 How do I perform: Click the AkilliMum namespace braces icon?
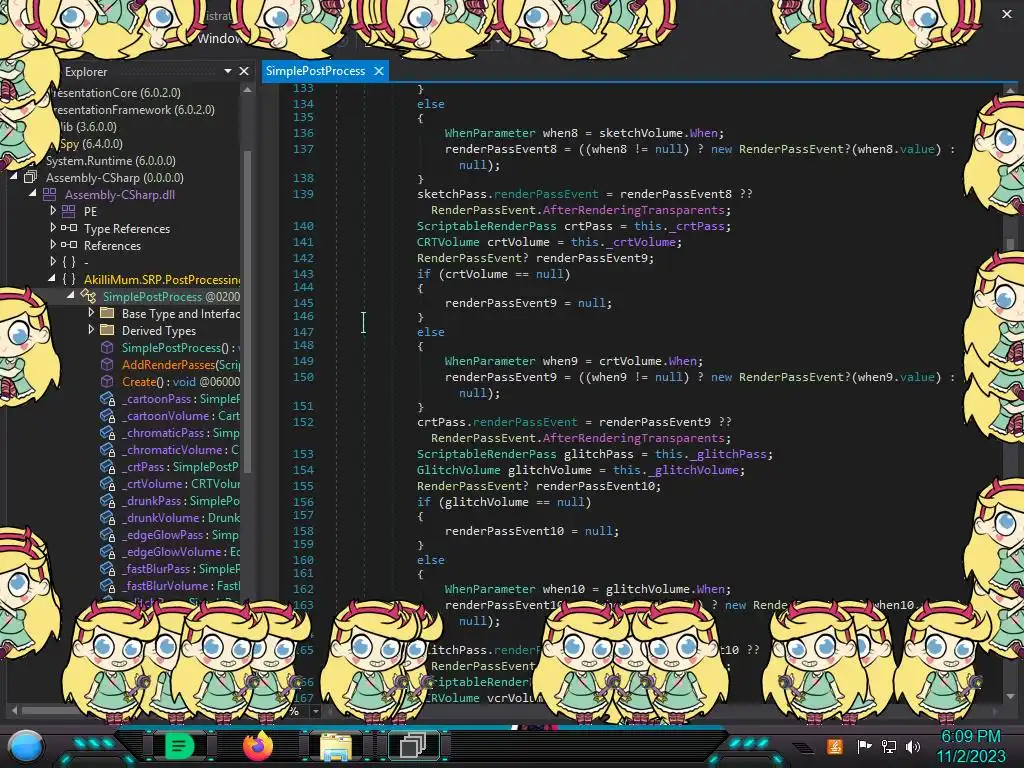click(69, 279)
